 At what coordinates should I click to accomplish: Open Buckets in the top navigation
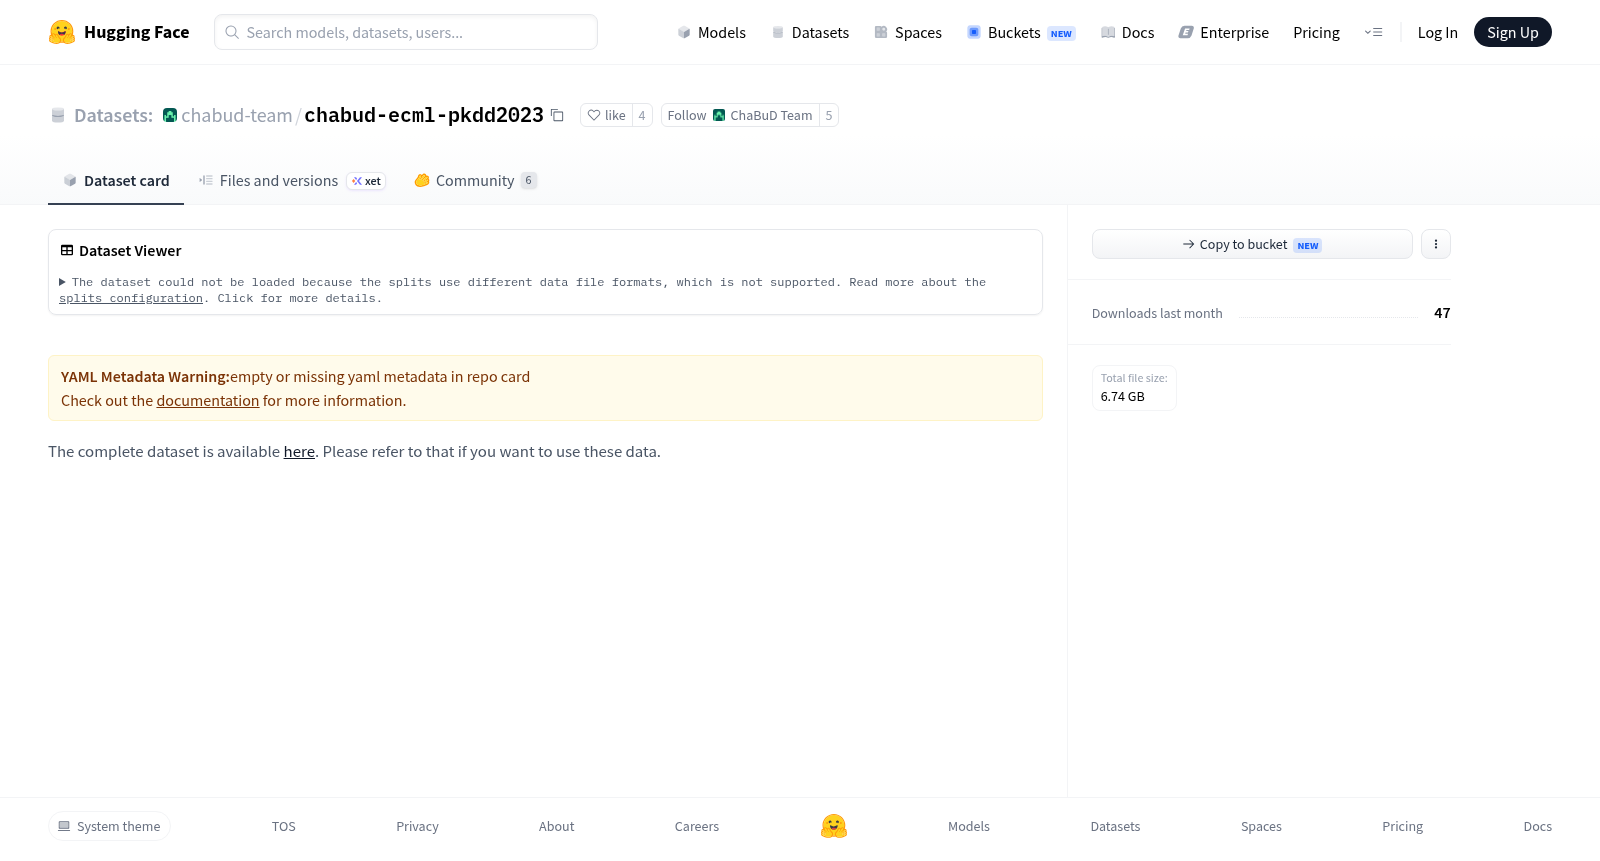[1021, 32]
